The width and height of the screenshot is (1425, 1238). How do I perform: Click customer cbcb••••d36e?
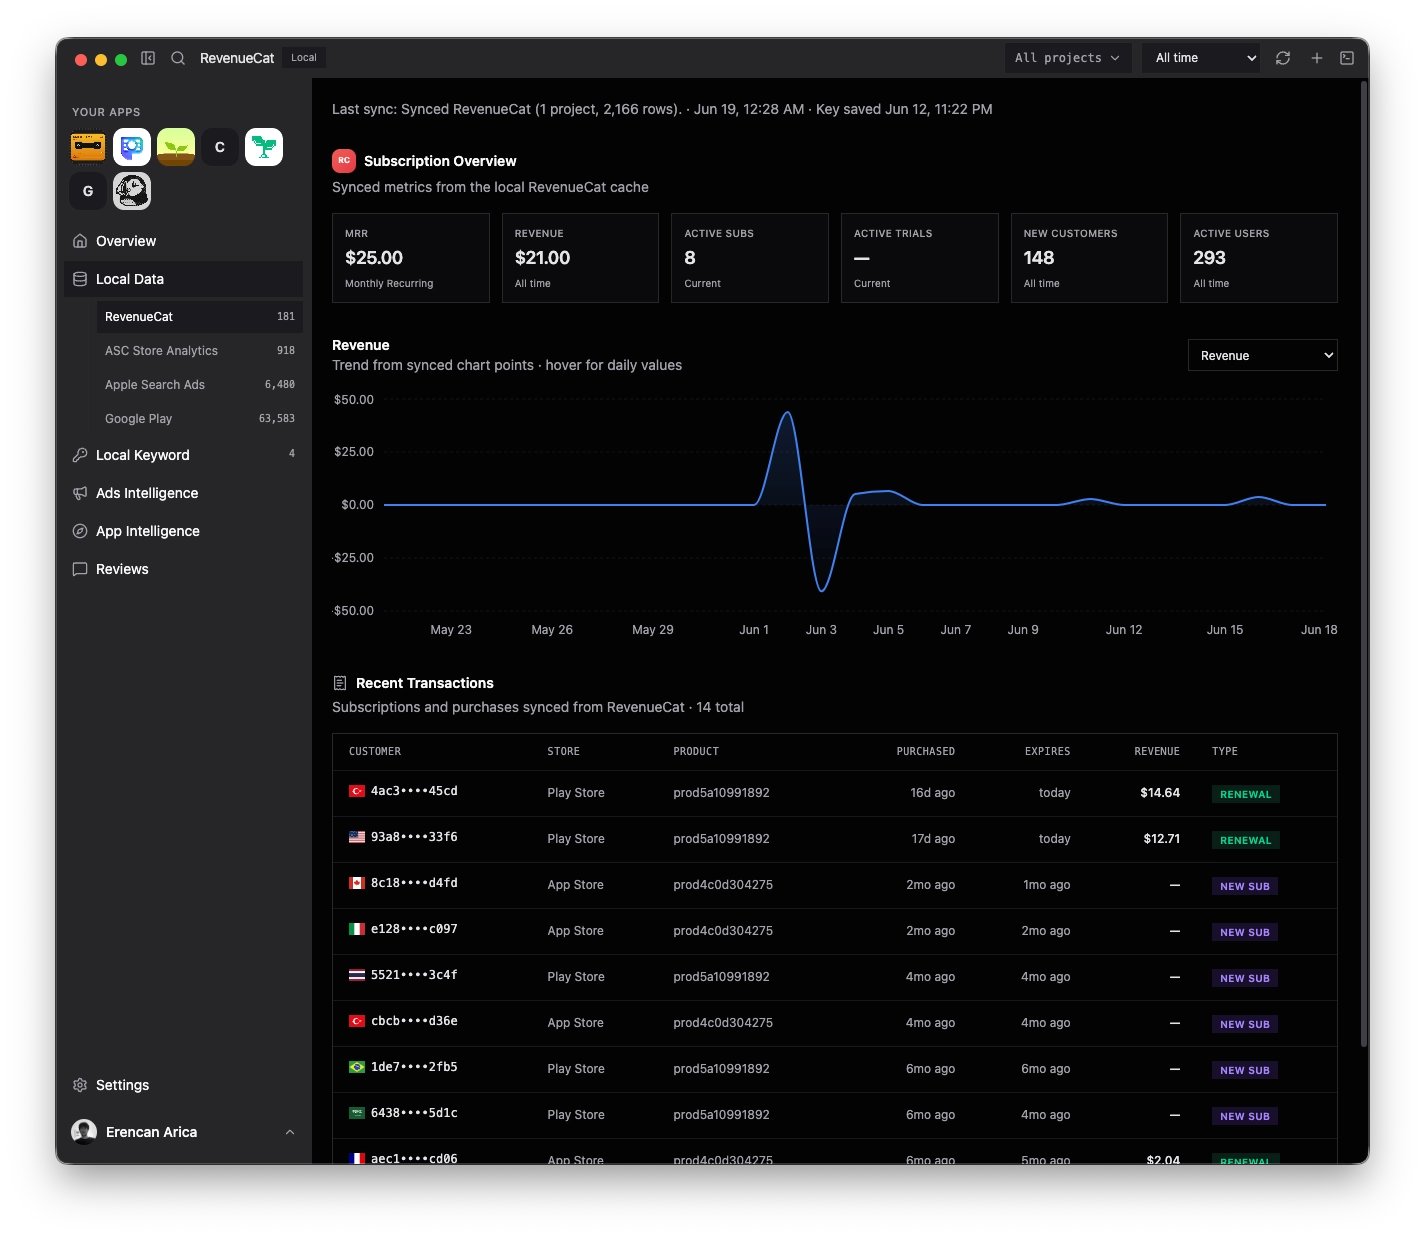[x=414, y=1021]
